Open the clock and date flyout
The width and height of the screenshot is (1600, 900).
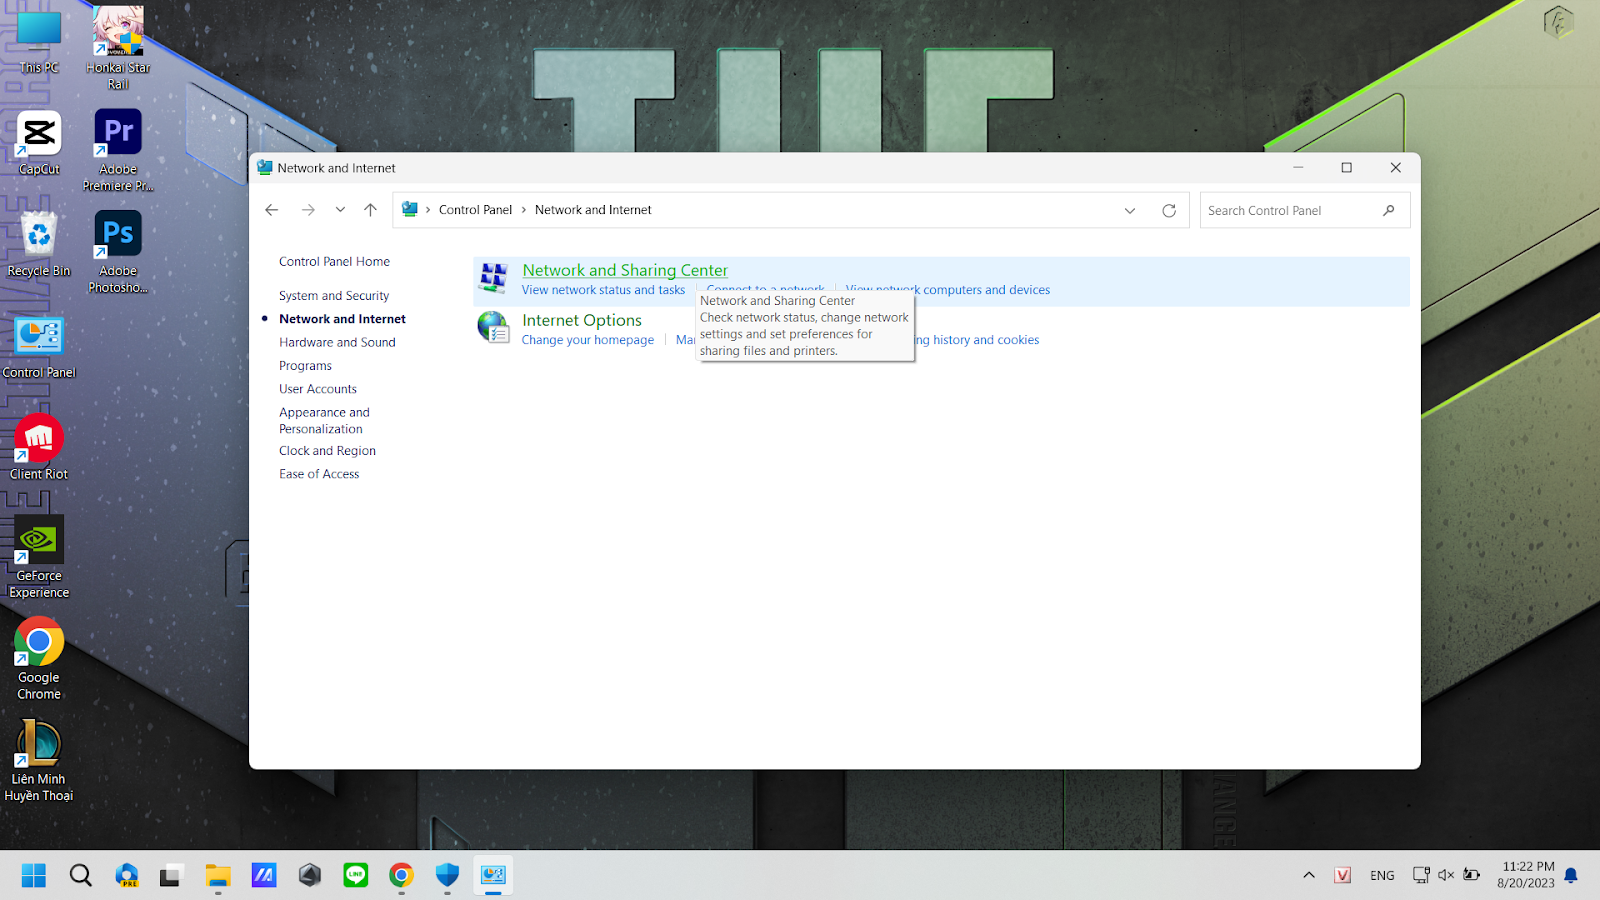tap(1526, 875)
